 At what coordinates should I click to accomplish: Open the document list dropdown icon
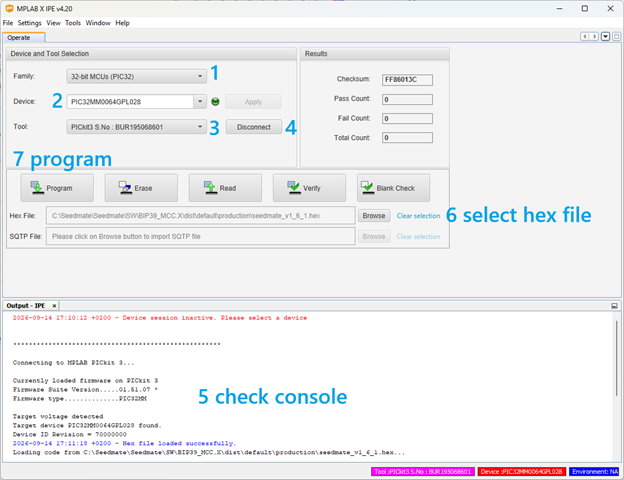click(605, 37)
